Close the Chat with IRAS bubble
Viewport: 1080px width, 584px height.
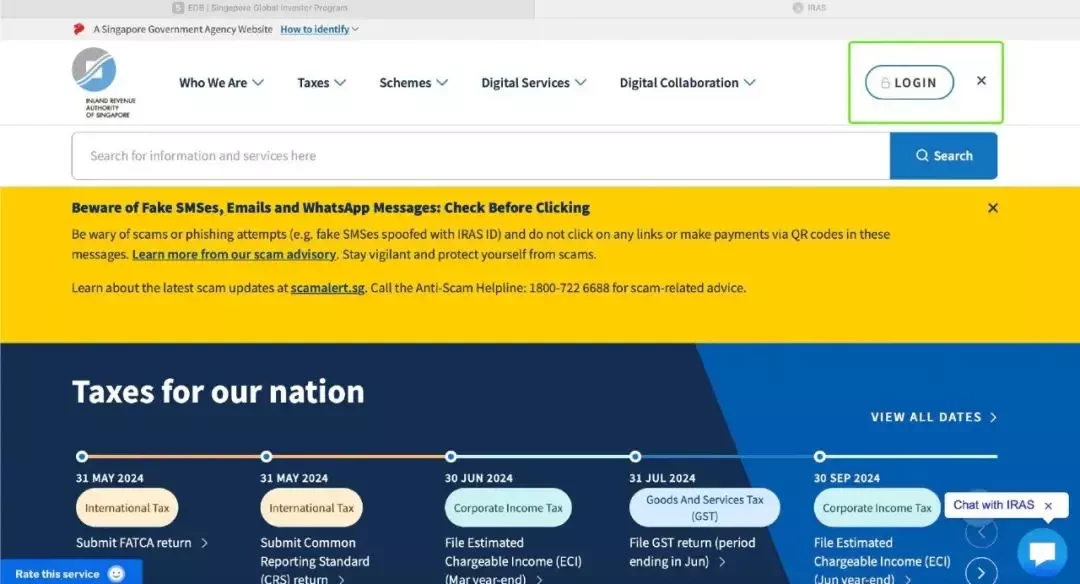(1048, 505)
